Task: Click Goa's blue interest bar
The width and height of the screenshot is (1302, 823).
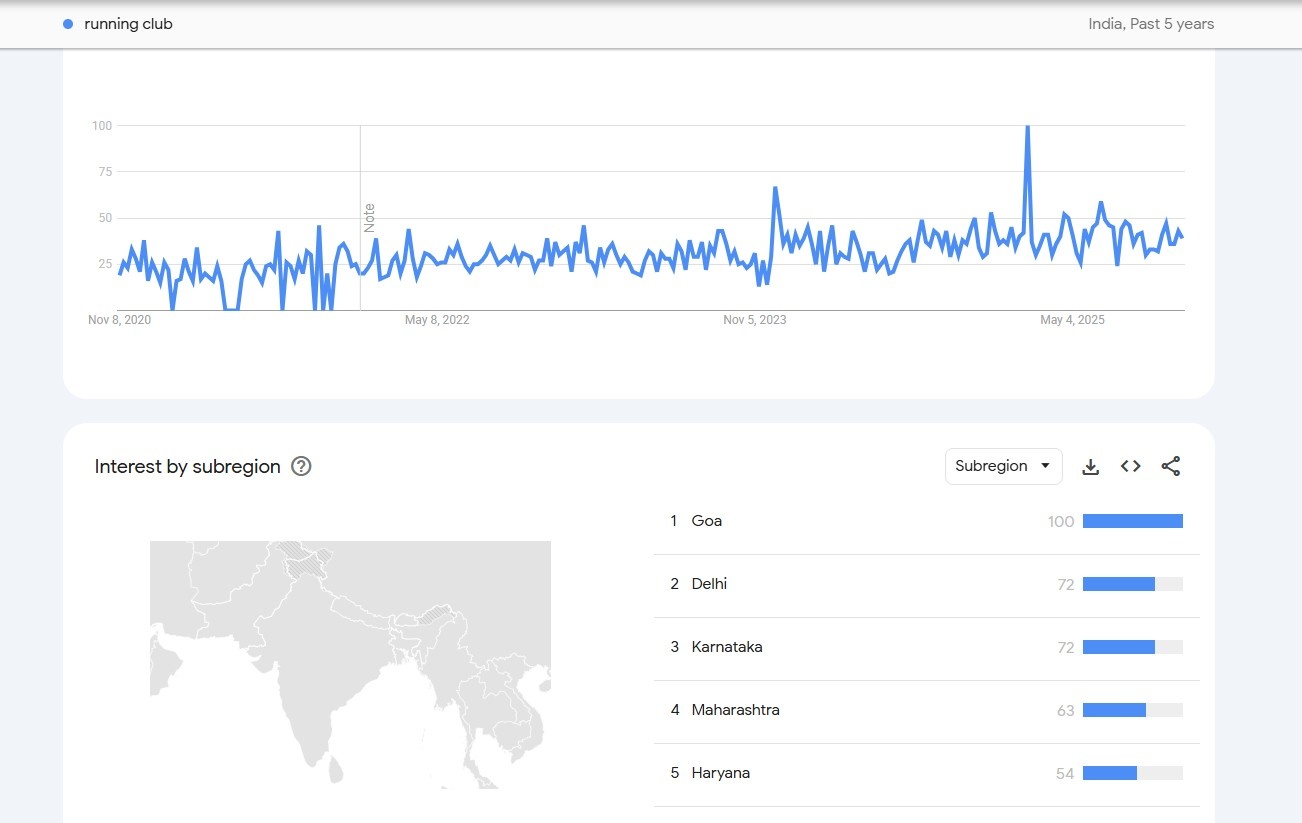Action: [1132, 521]
